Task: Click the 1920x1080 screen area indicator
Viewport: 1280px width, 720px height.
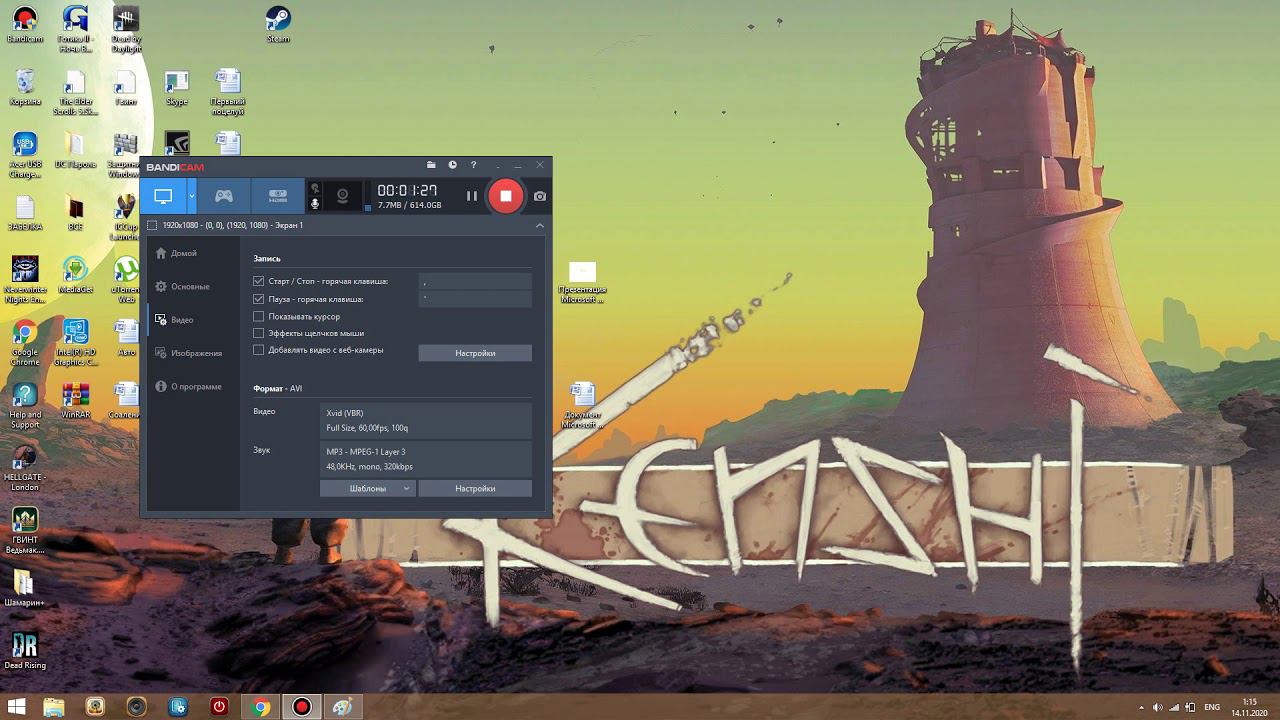Action: point(225,225)
